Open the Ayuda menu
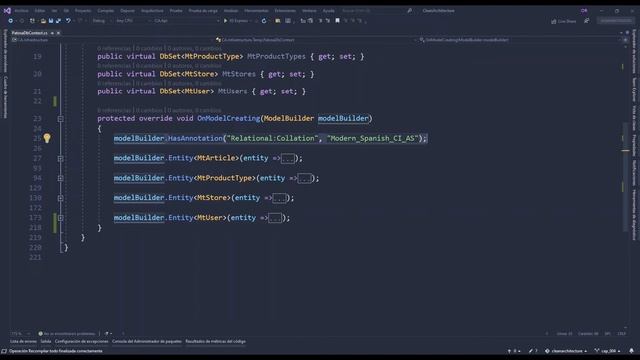 [x=329, y=11]
